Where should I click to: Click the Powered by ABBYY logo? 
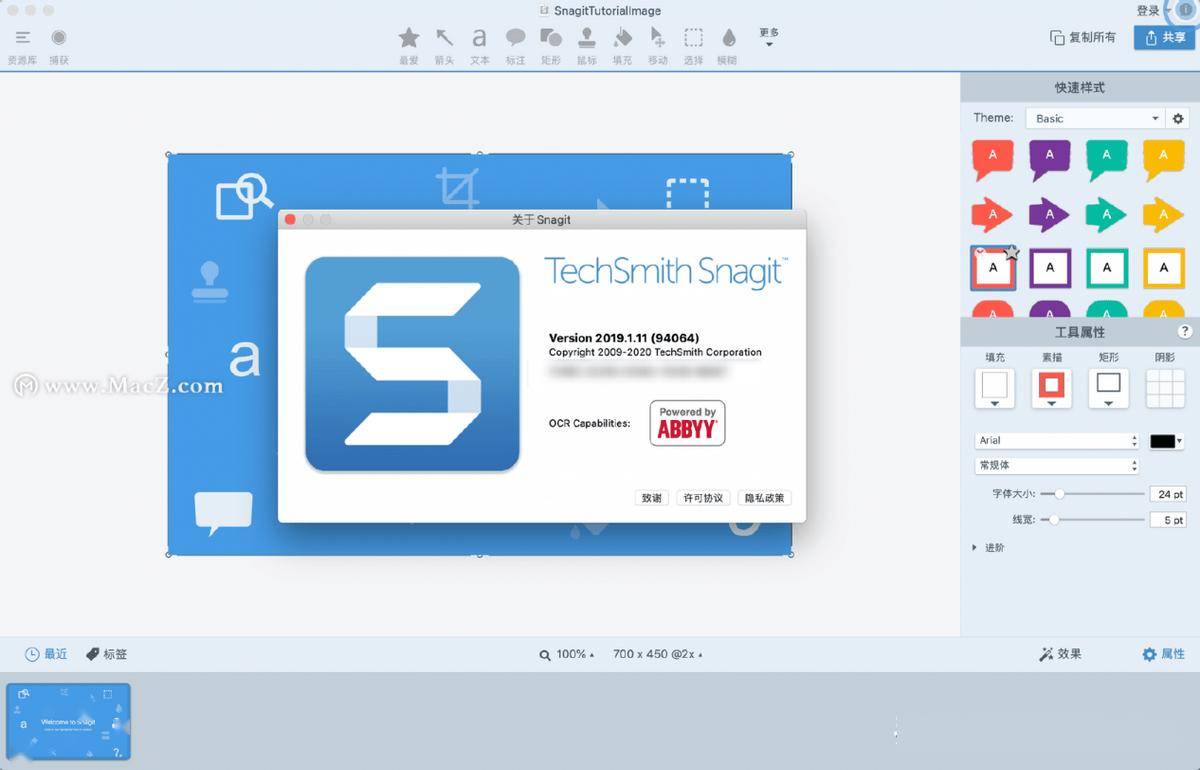pos(687,423)
